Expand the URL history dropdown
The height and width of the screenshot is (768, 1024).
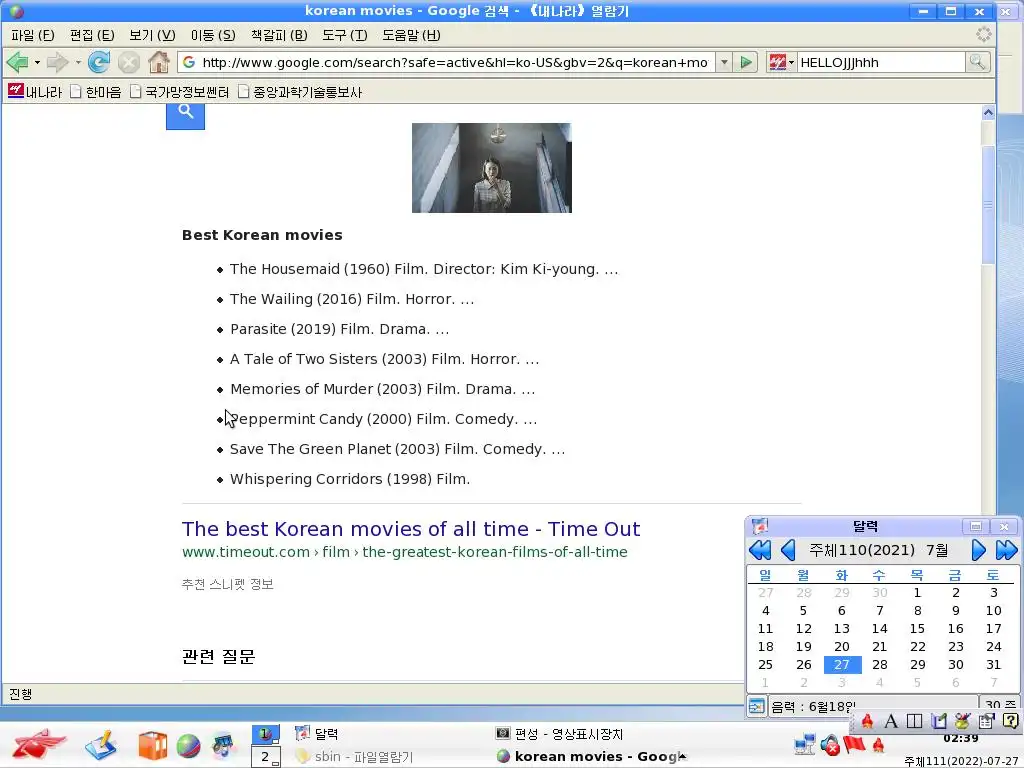pos(724,63)
